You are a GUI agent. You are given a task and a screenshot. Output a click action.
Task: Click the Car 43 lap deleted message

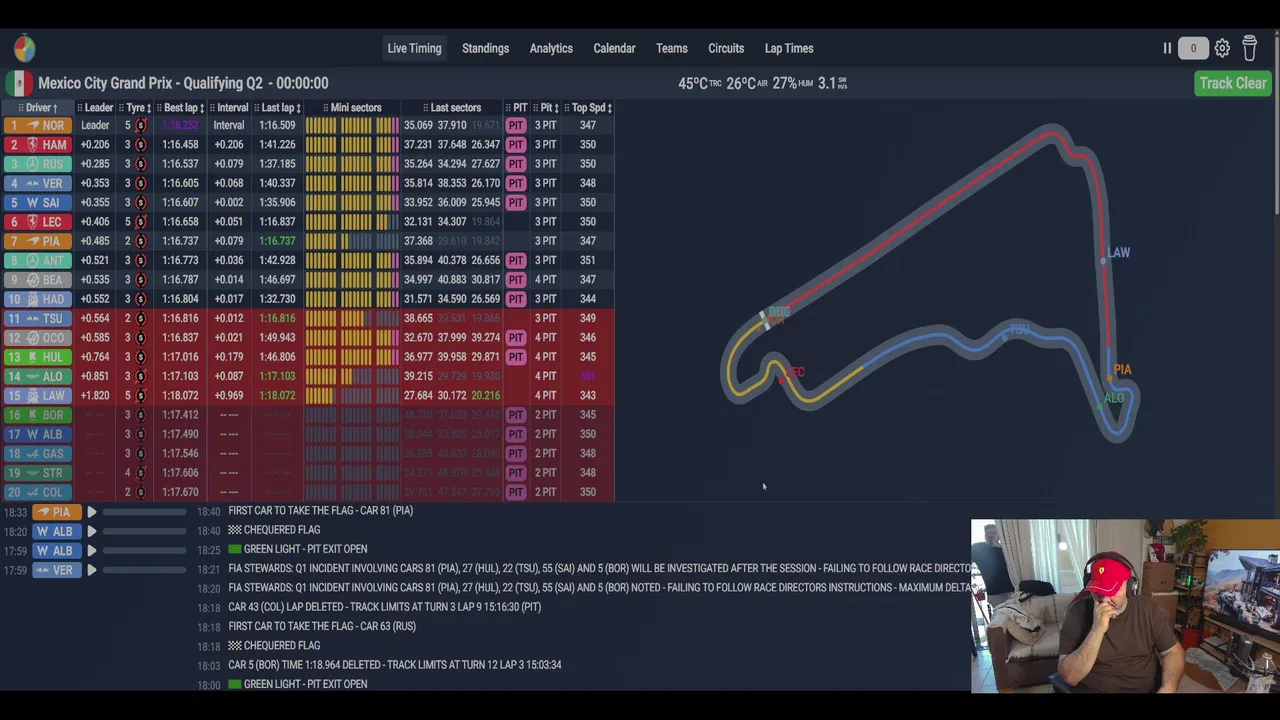[x=385, y=607]
